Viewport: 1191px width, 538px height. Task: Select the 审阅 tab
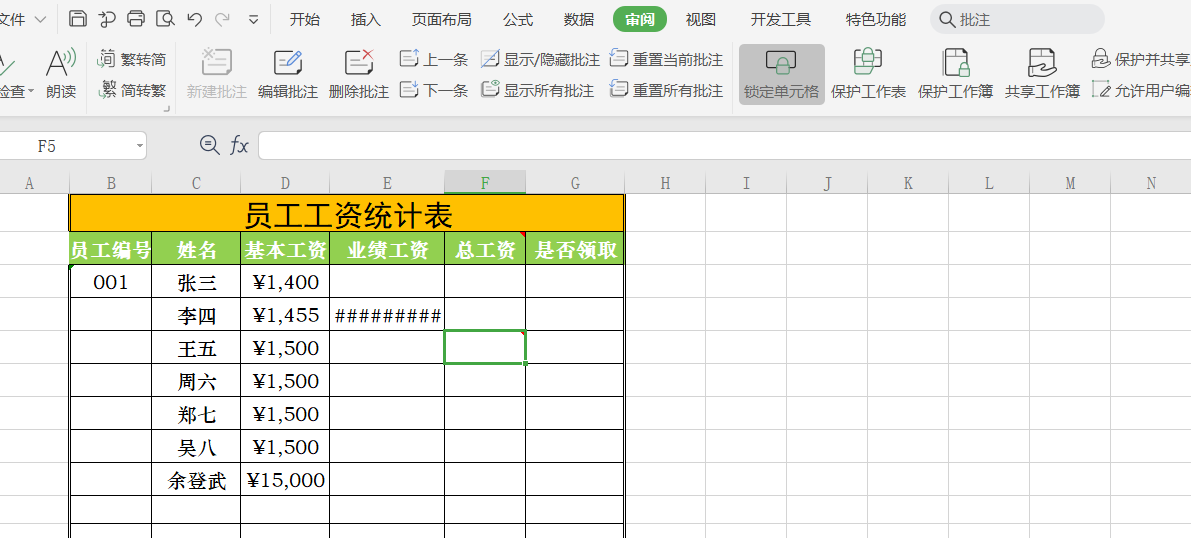click(x=640, y=20)
